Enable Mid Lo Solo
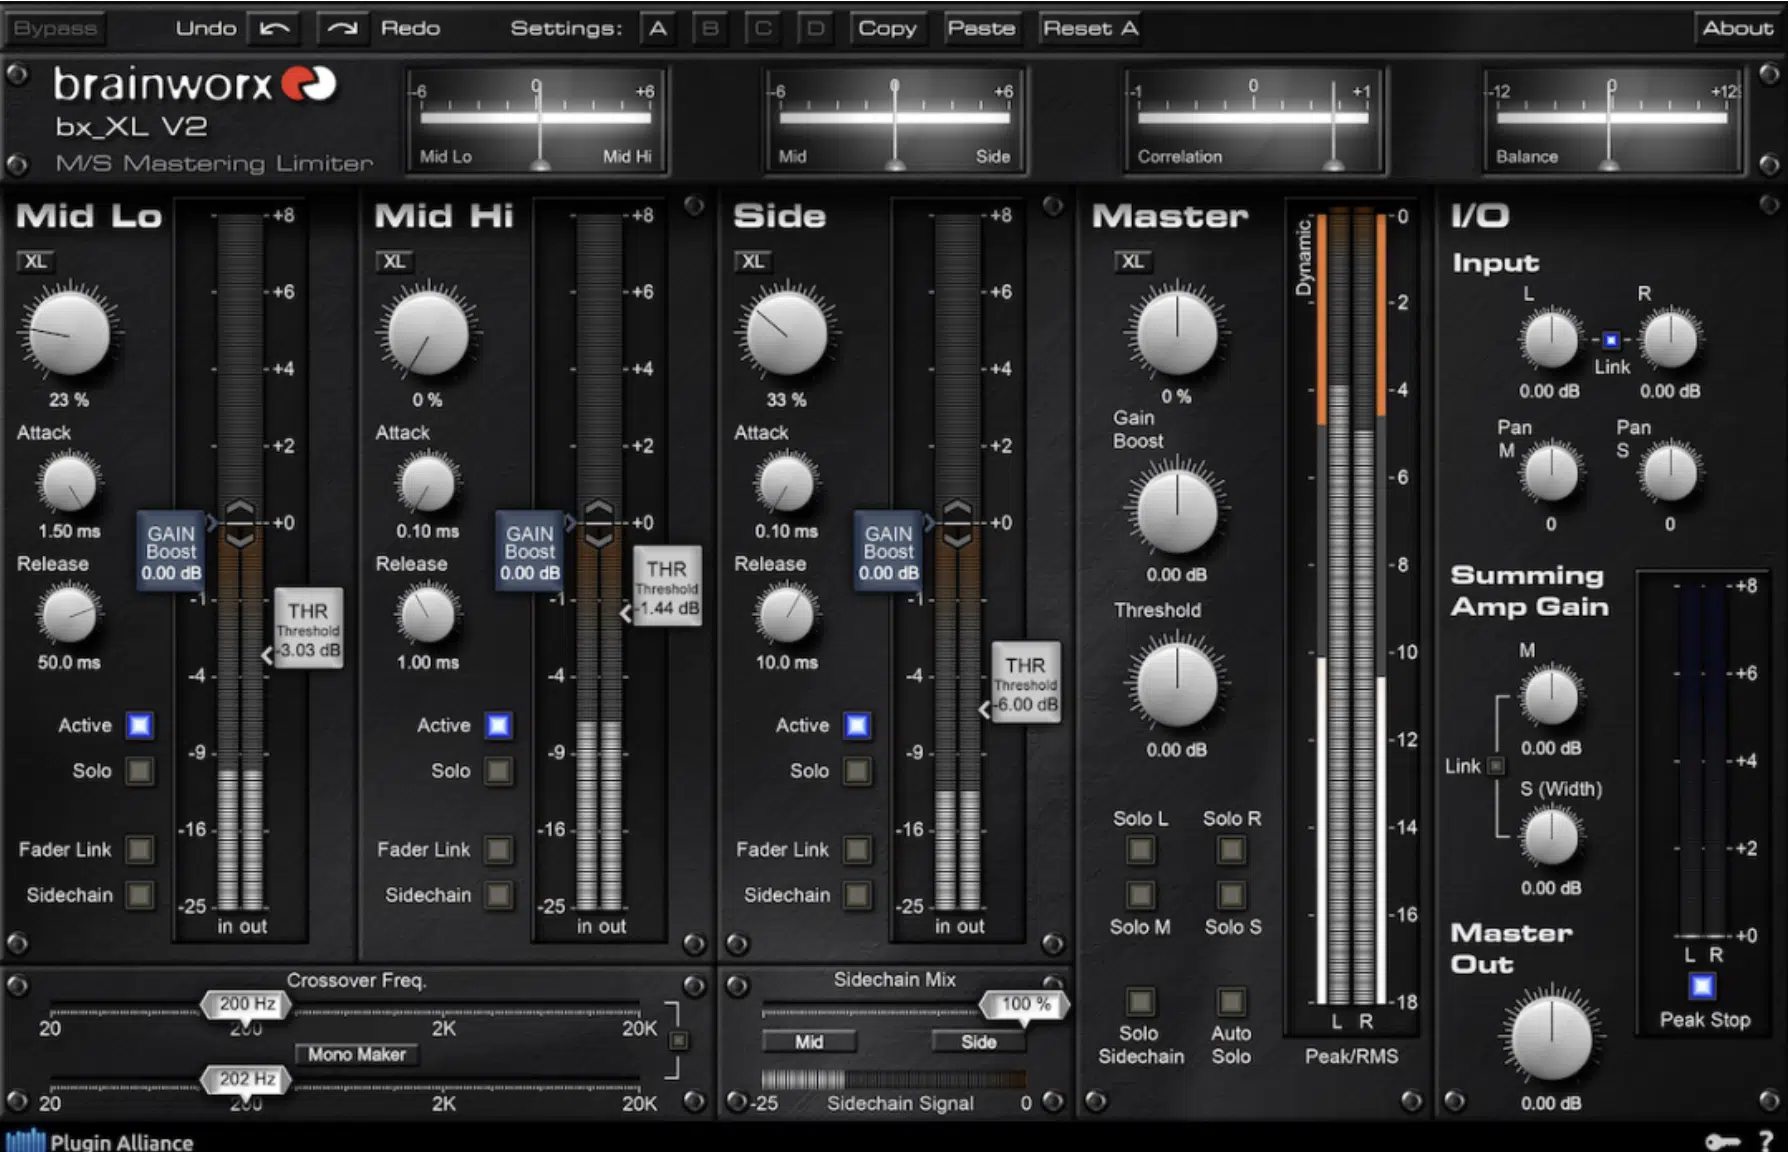This screenshot has height=1152, width=1790. [x=140, y=770]
